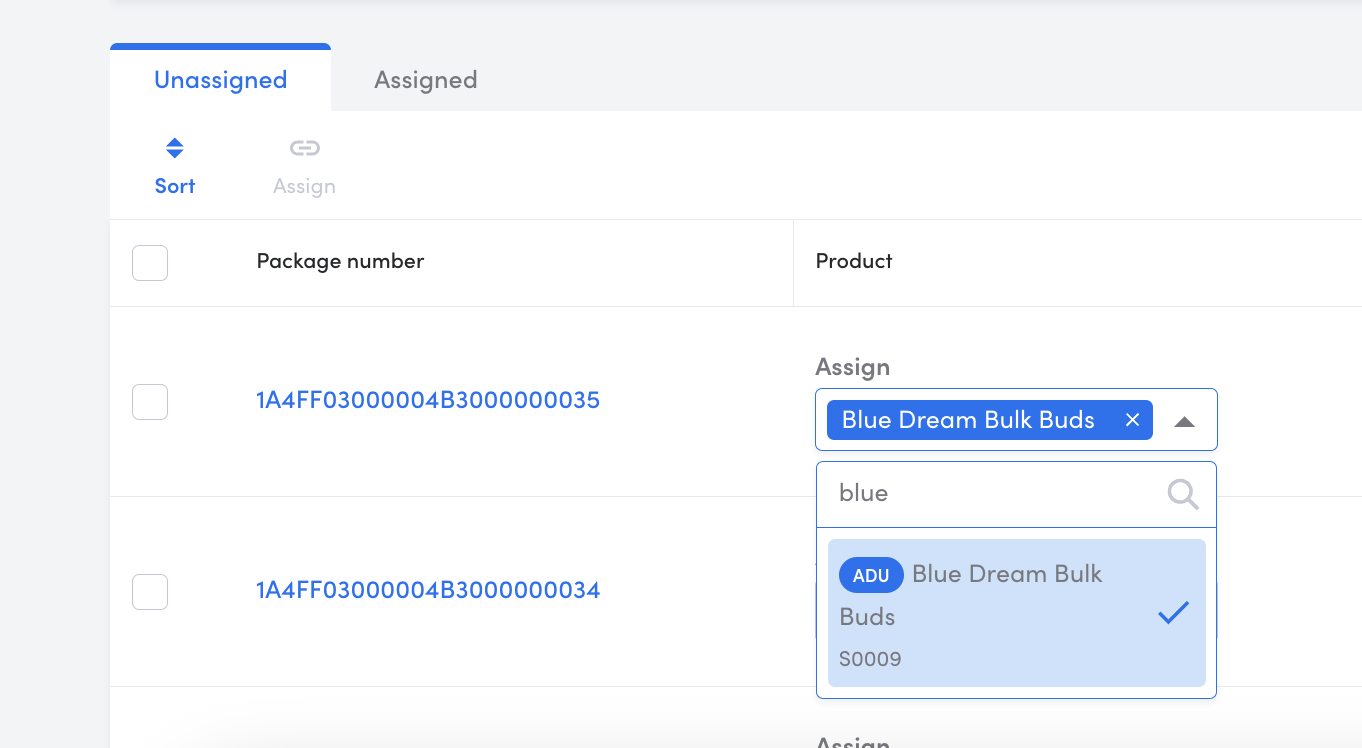Viewport: 1362px width, 748px height.
Task: Click the Assign label above first dropdown
Action: pos(852,367)
